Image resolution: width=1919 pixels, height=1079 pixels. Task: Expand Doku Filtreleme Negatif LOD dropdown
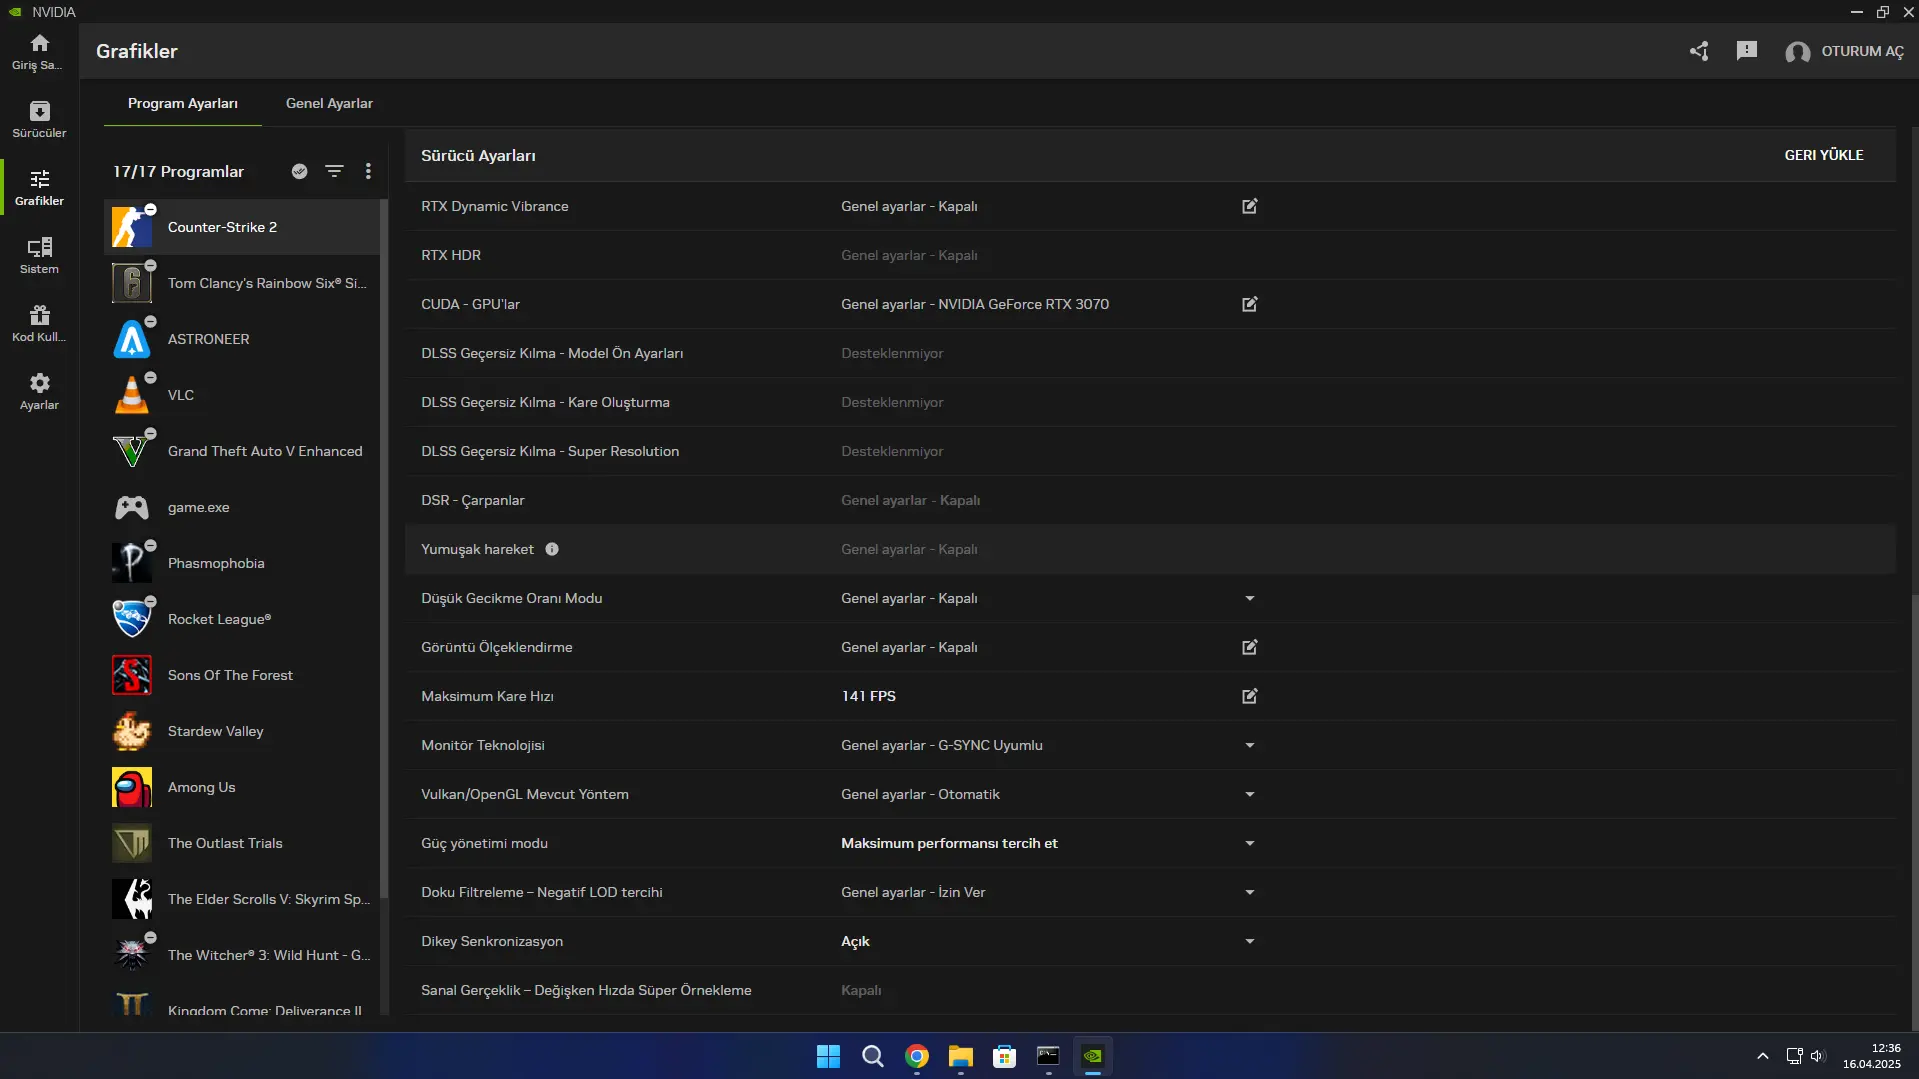[x=1249, y=892]
